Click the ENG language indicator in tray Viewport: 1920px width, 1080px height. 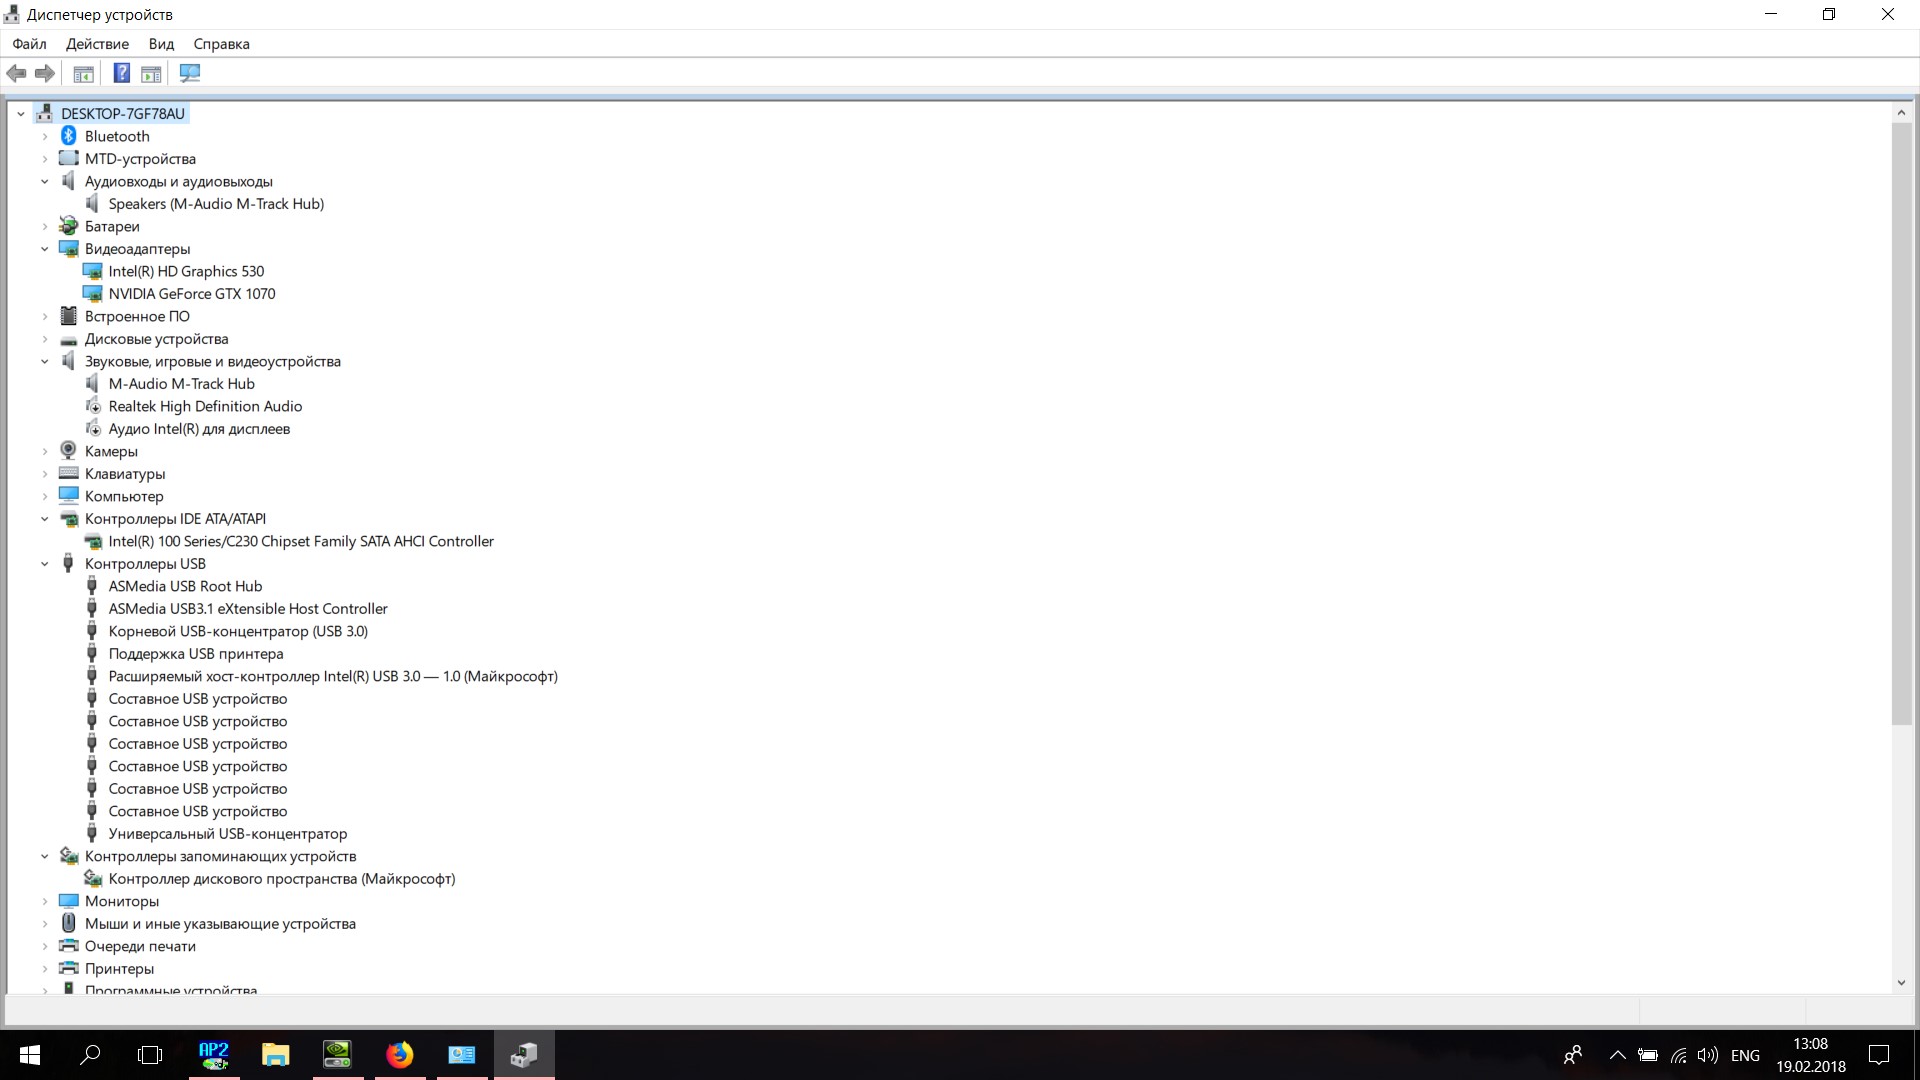click(1745, 1055)
